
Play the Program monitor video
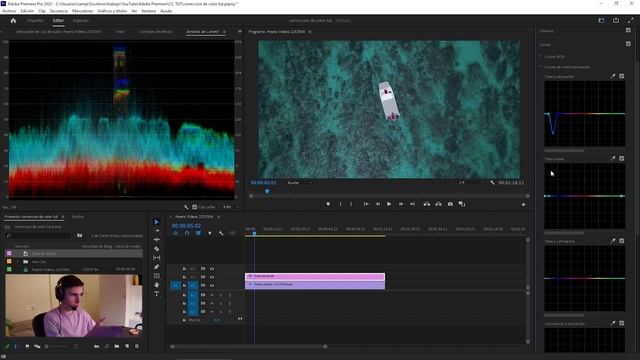point(389,204)
